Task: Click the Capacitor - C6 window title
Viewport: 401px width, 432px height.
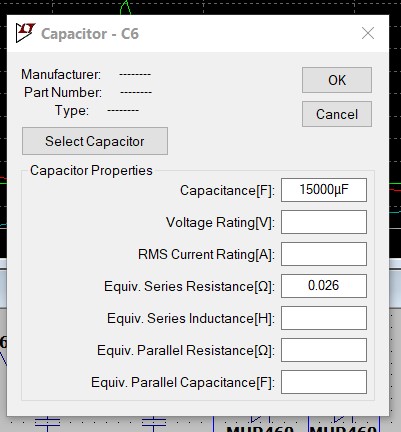Action: [x=90, y=34]
